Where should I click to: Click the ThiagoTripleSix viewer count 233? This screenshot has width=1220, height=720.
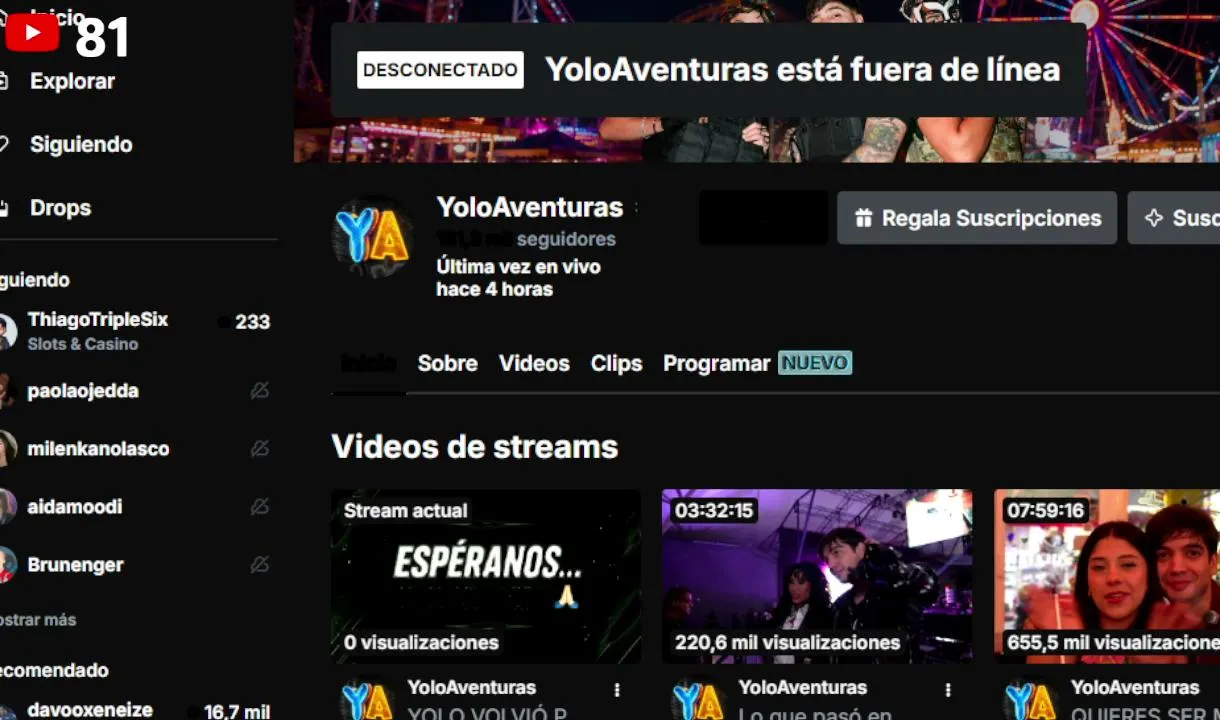[x=252, y=322]
